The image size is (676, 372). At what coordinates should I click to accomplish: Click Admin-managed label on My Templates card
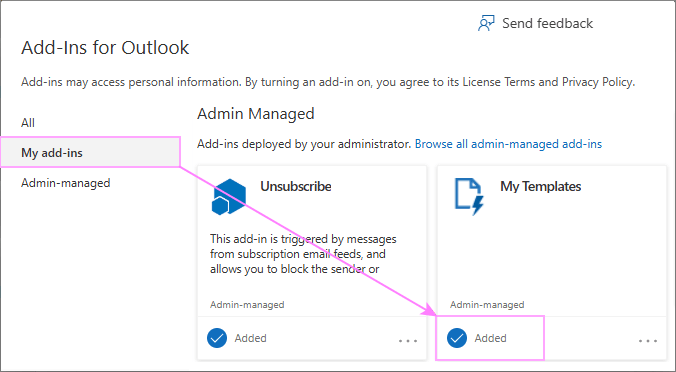[x=487, y=305]
